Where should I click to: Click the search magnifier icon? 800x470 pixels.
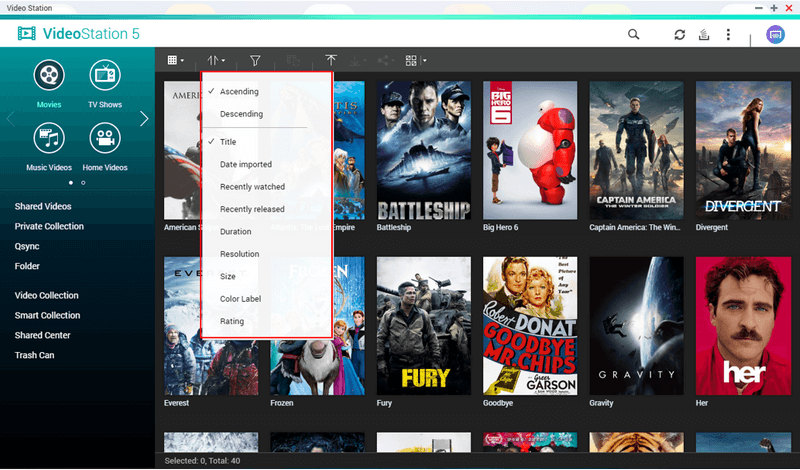coord(633,34)
